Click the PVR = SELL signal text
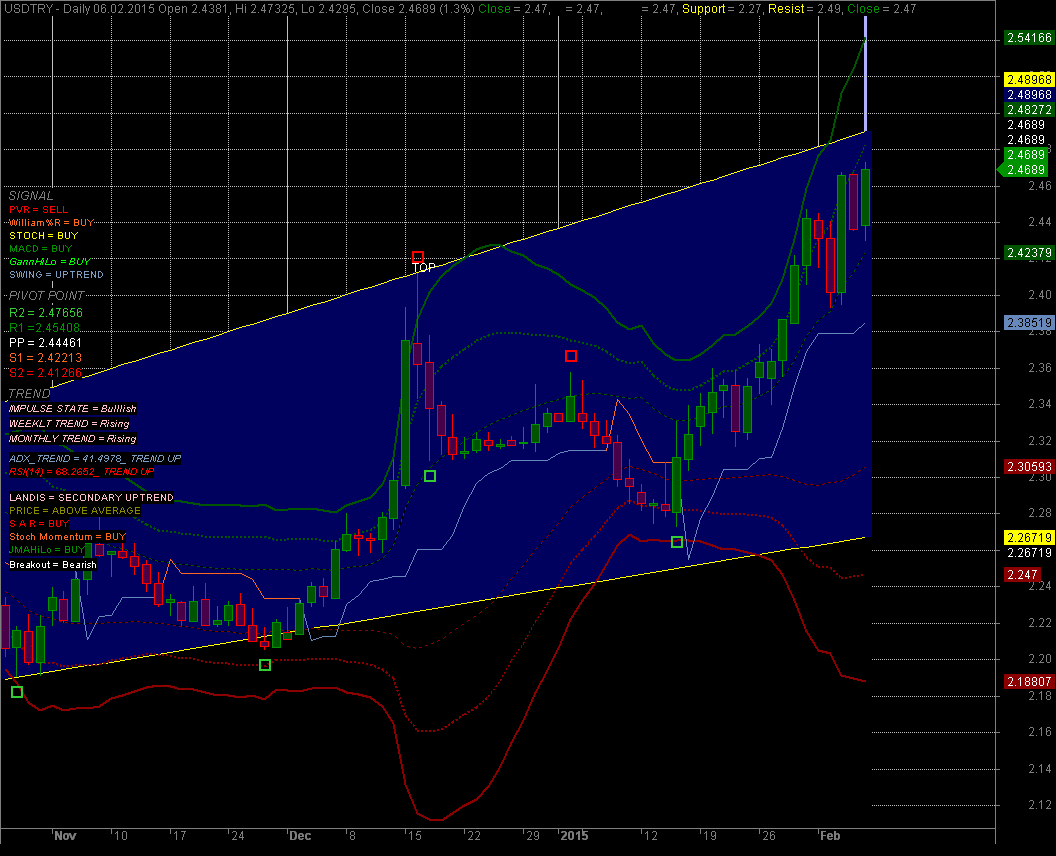The height and width of the screenshot is (856, 1056). pos(39,210)
